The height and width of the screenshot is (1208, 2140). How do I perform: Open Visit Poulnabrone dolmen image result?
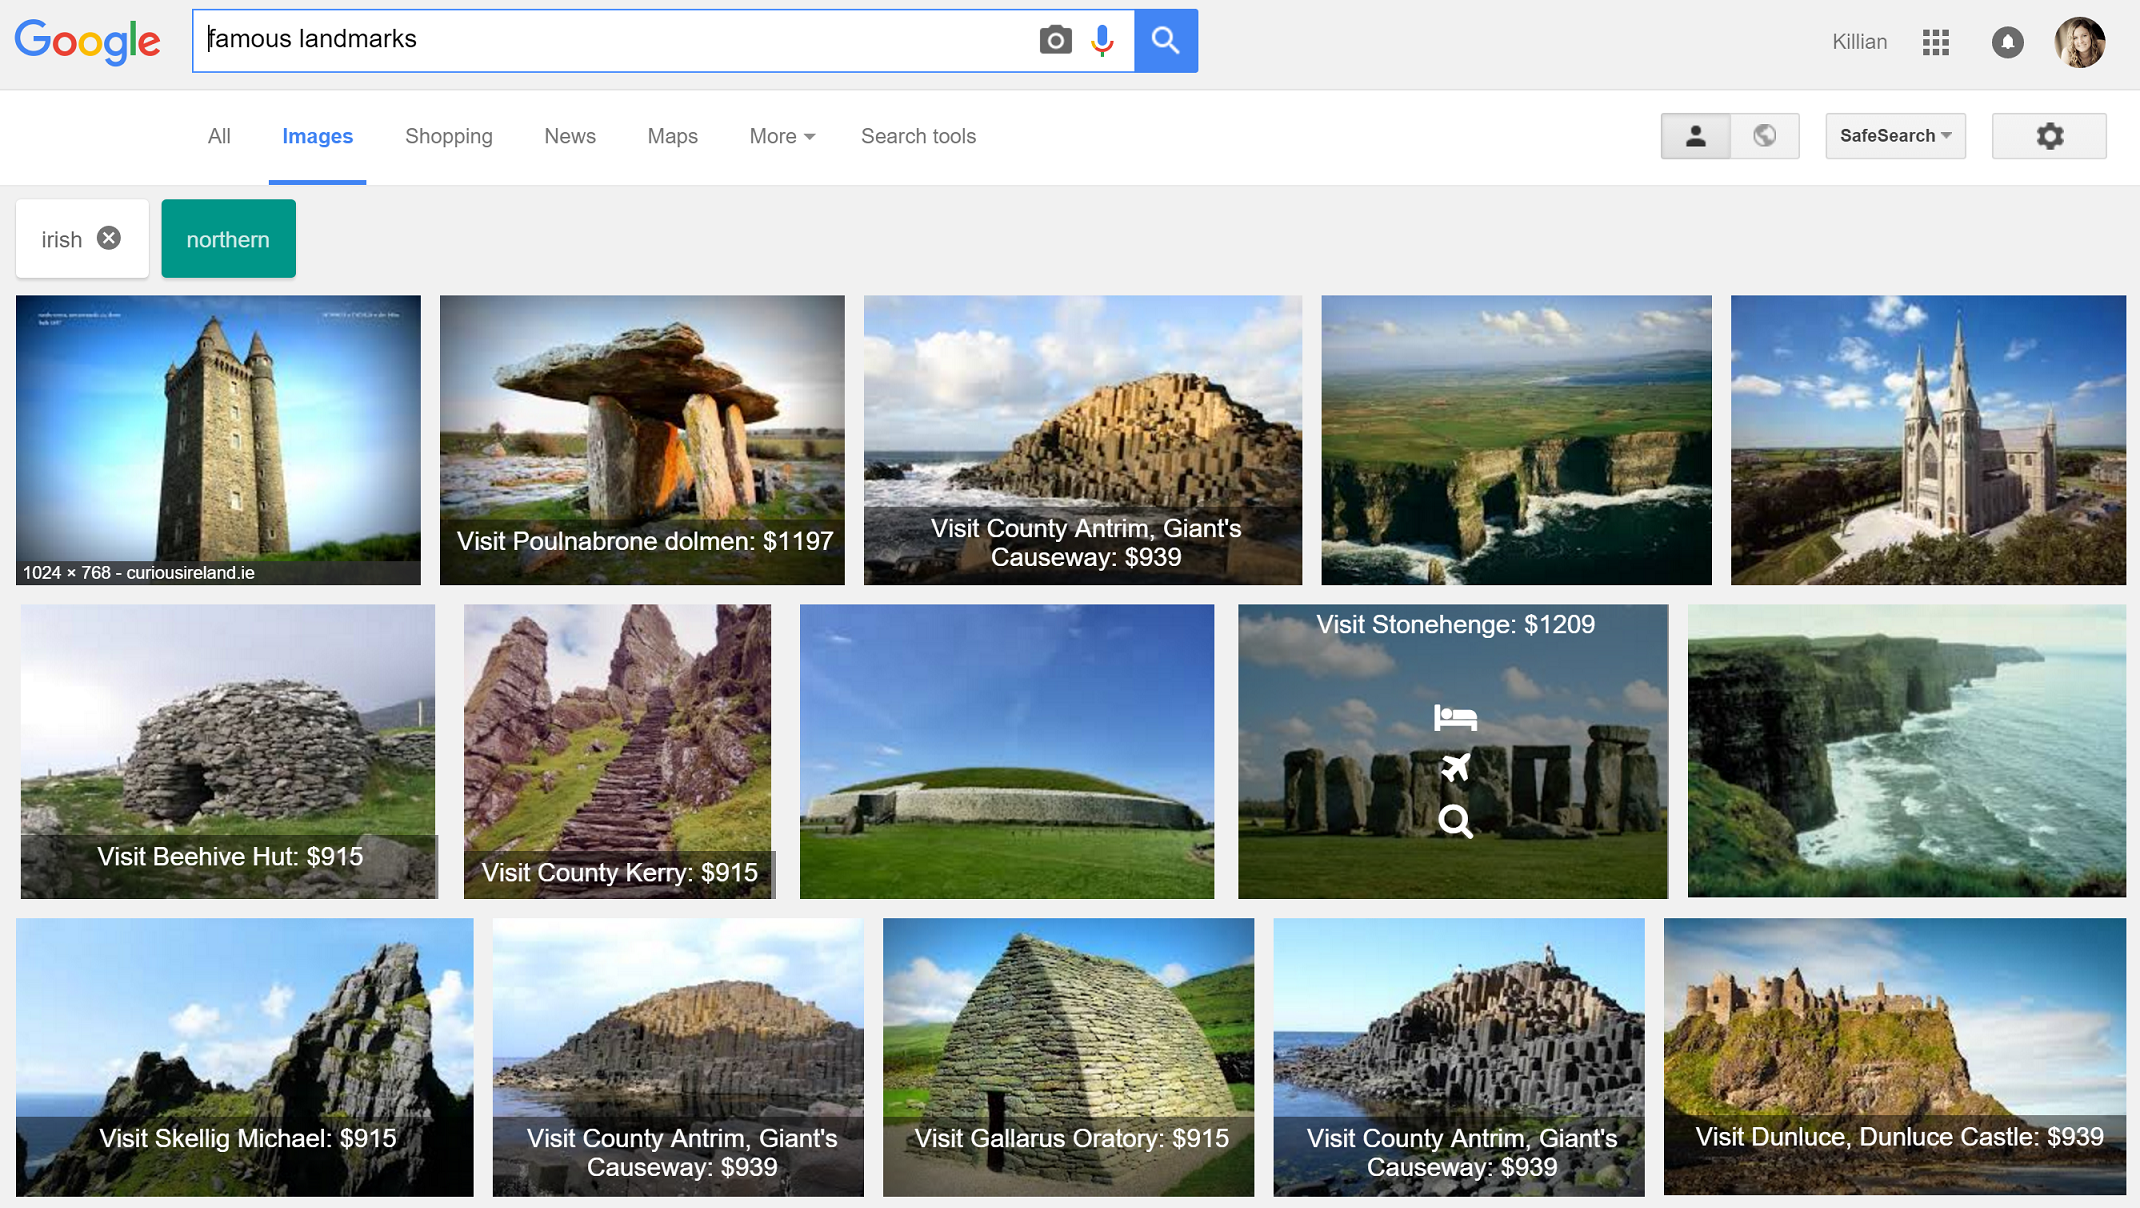tap(642, 440)
